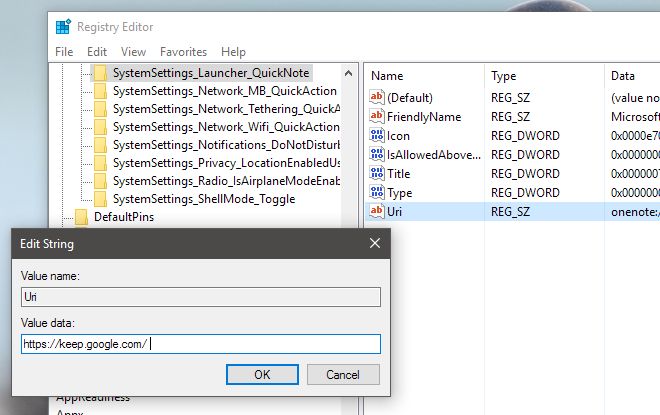The image size is (660, 415).
Task: Click the SystemSettings_Network_Tethering folder icon
Action: [x=100, y=109]
